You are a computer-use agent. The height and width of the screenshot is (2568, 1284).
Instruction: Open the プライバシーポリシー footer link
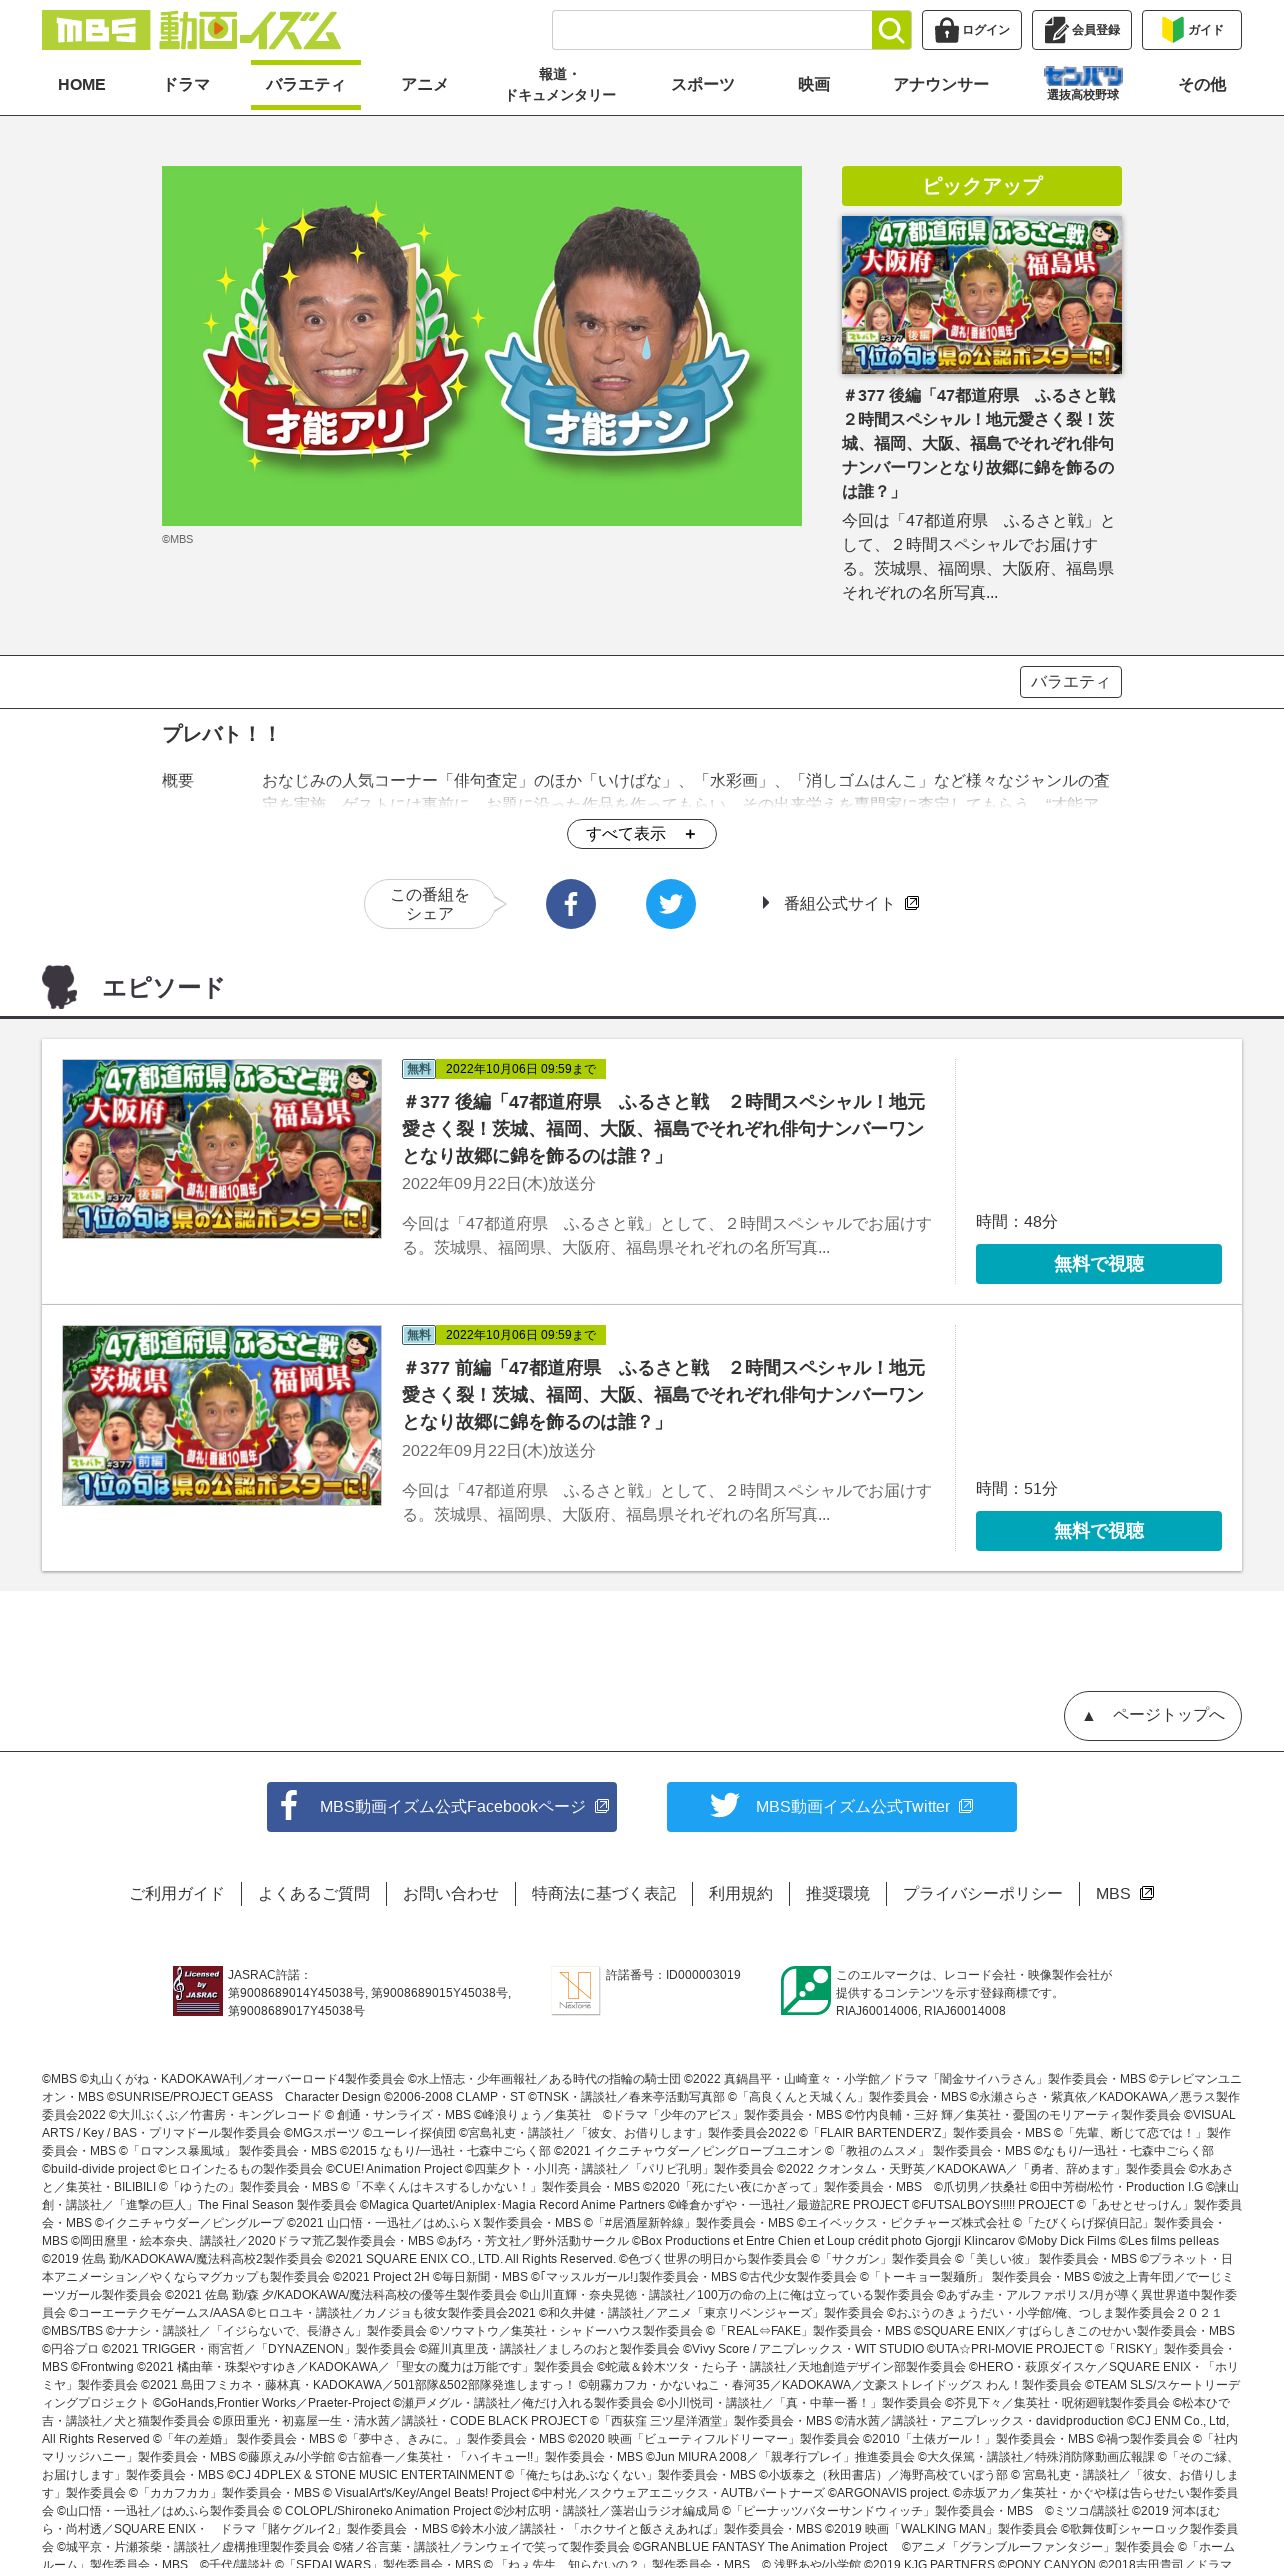pos(983,1894)
